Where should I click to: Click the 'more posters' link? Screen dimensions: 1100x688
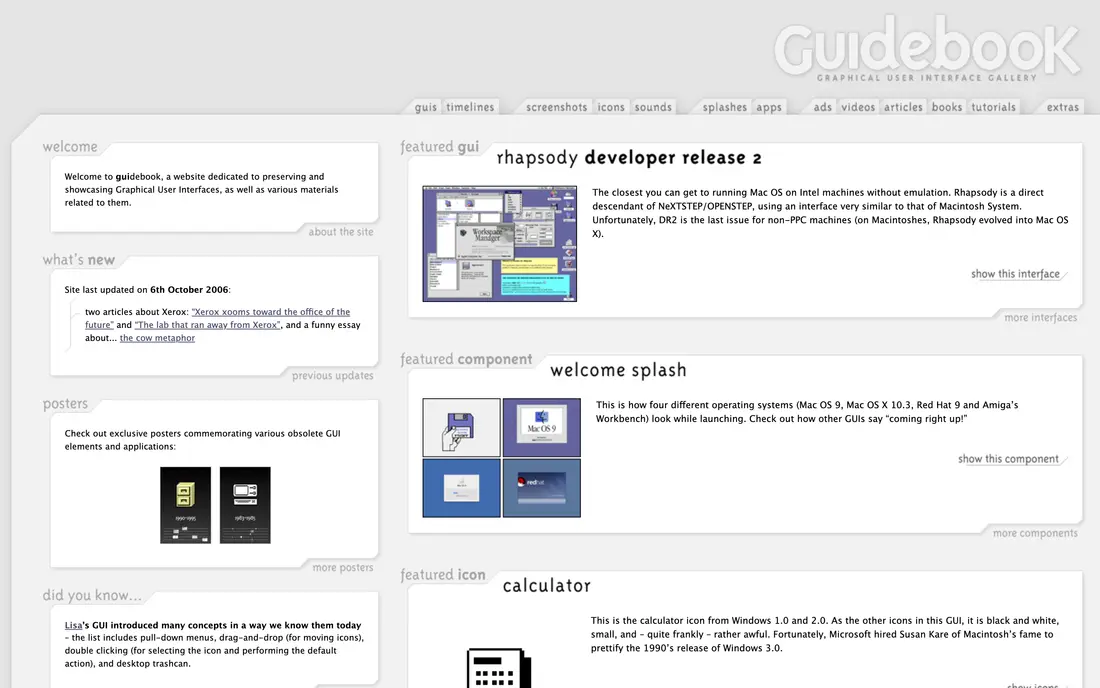coord(342,567)
